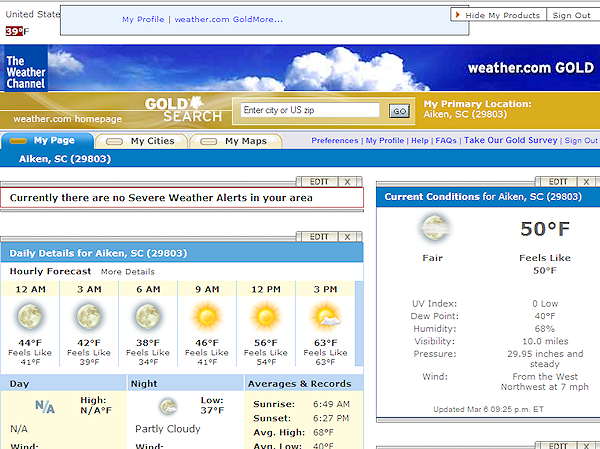Go to weather.com homepage link
600x449 pixels.
[67, 119]
